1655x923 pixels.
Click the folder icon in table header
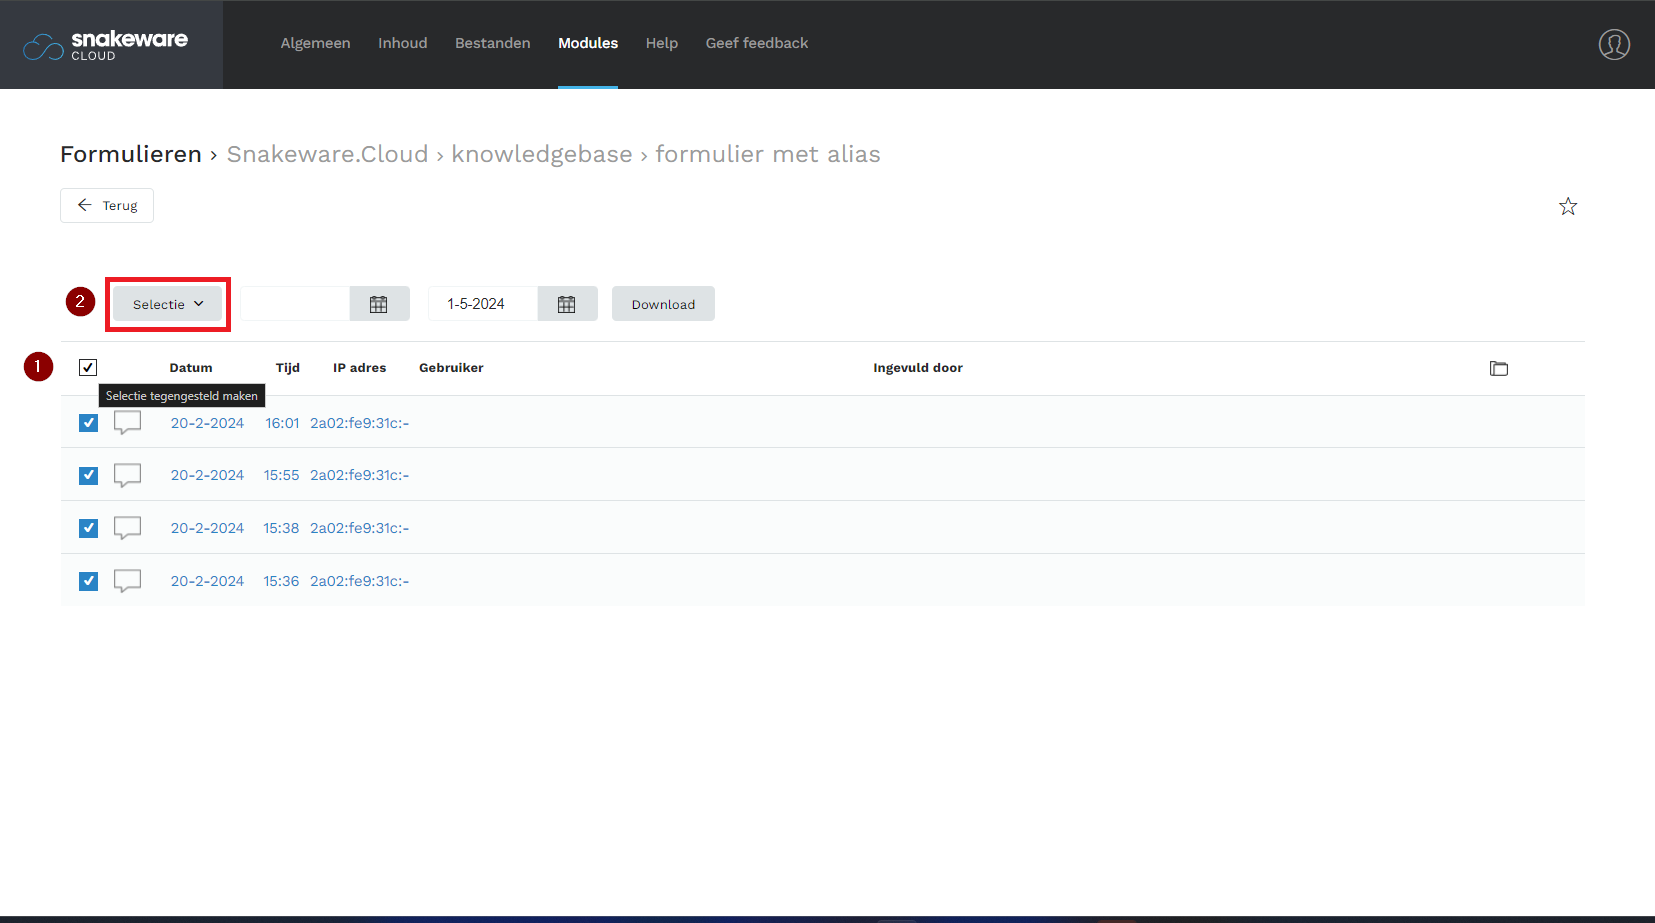[x=1499, y=368]
